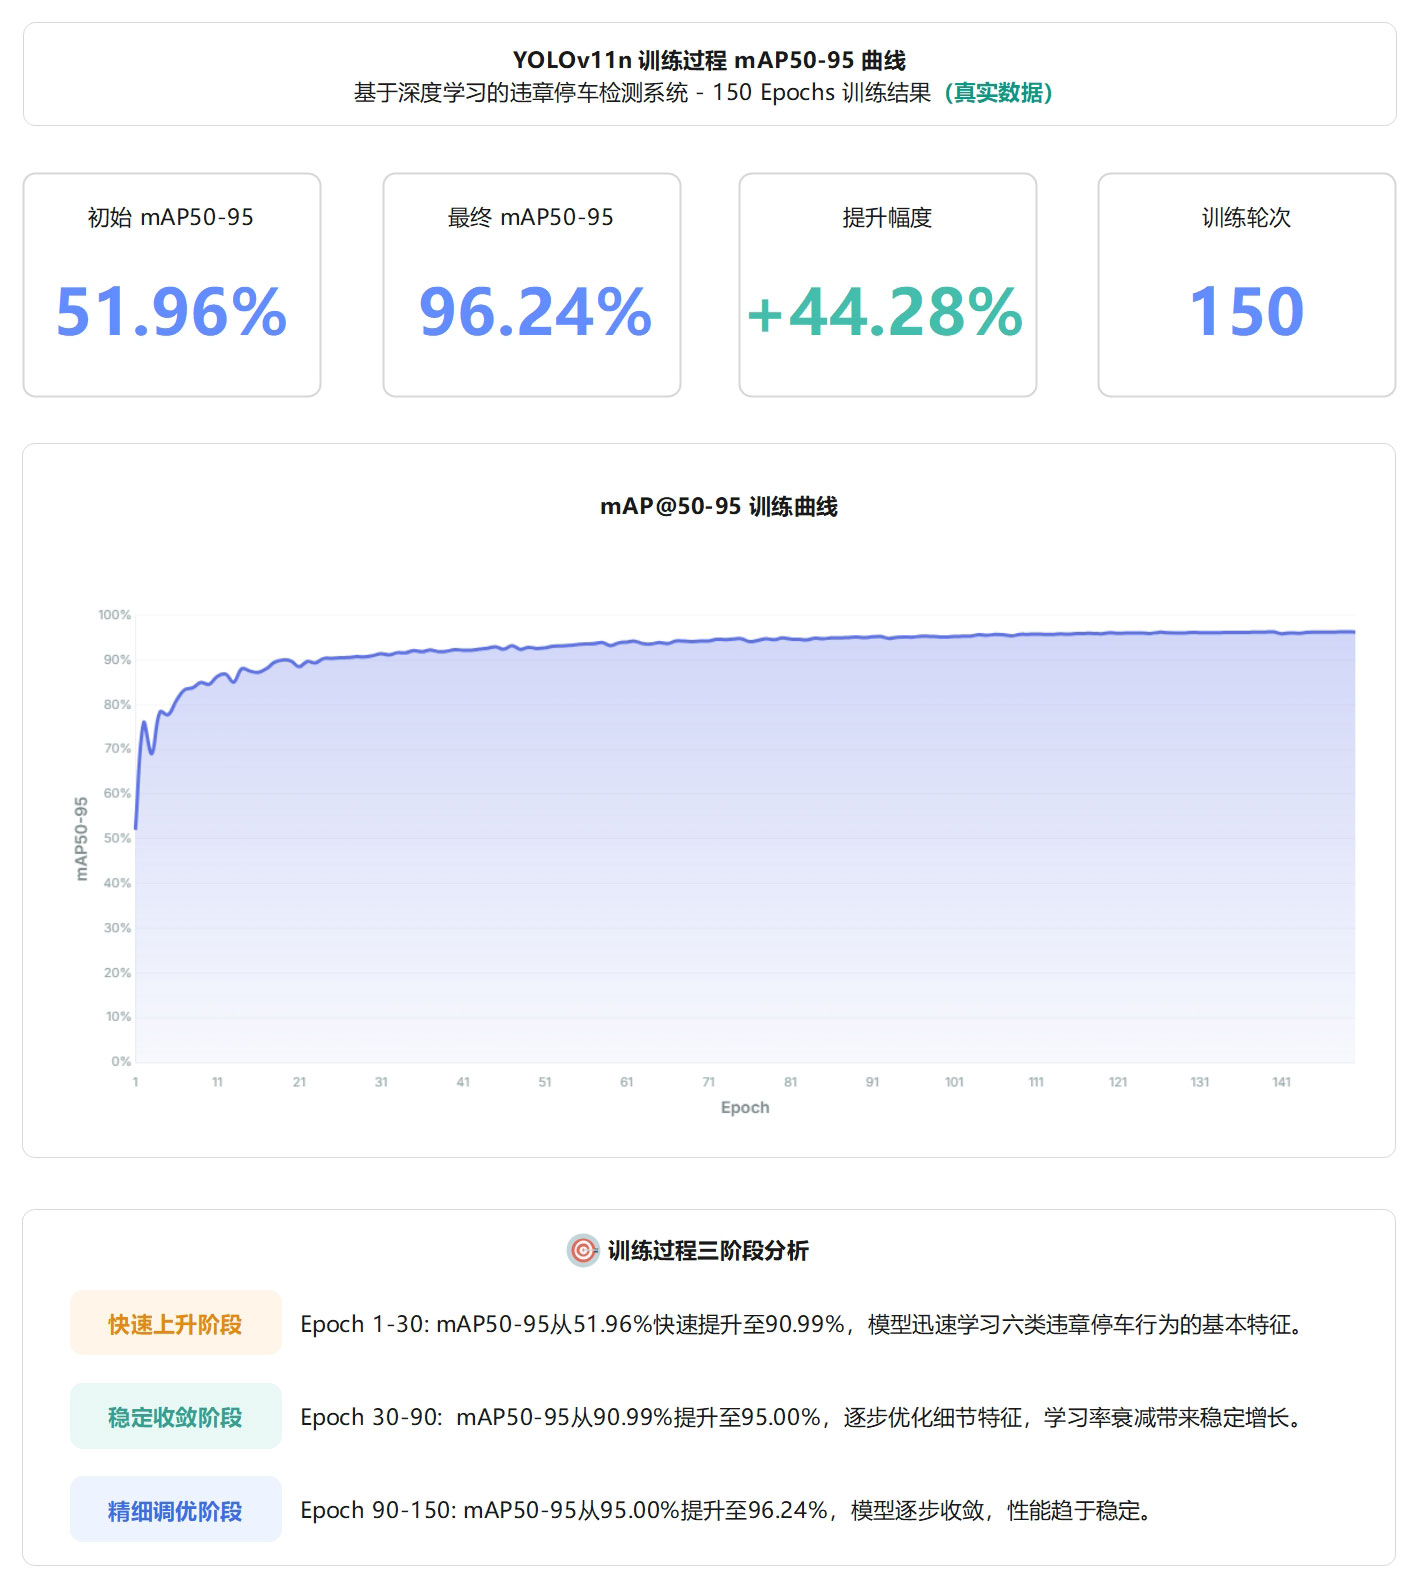Screen dimensions: 1415x1582
Task: Click the YOLOv11n 训练过程 page heading
Action: (x=708, y=60)
